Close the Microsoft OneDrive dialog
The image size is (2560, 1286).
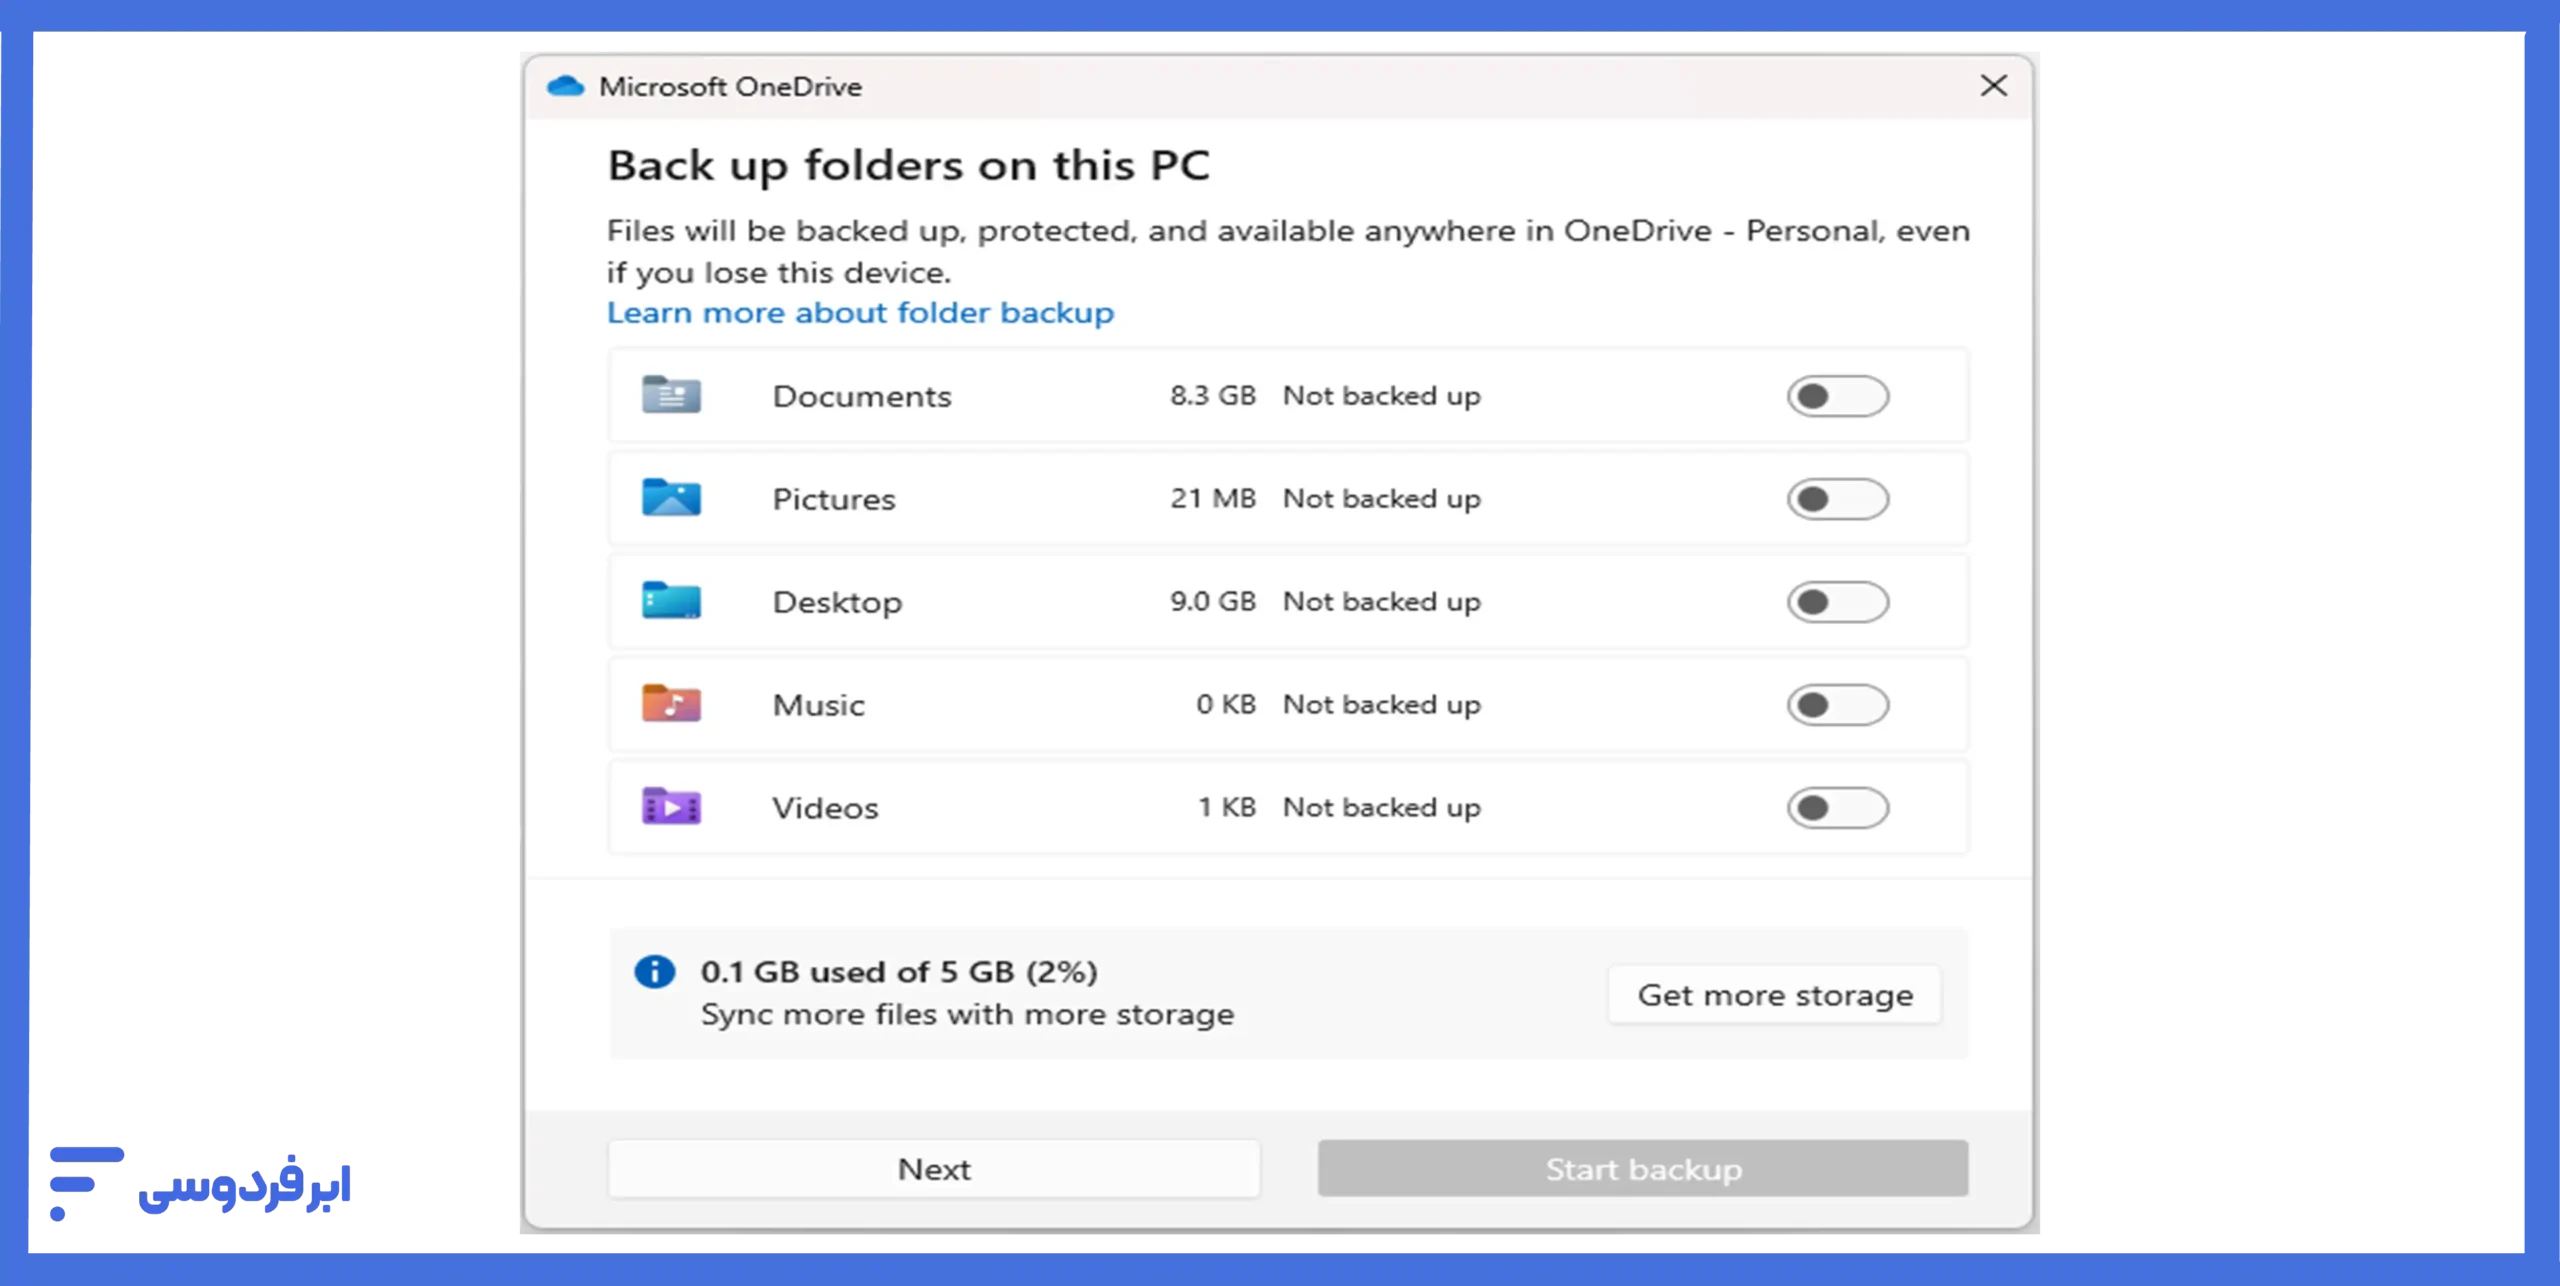[1993, 86]
